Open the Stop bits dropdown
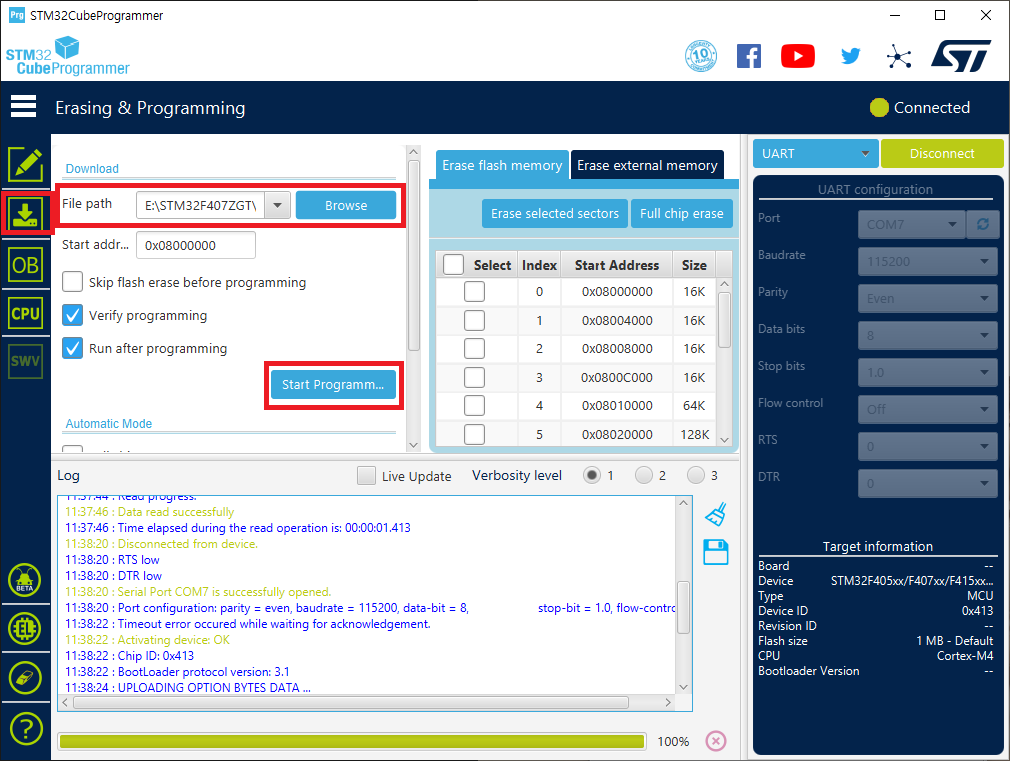 tap(928, 372)
